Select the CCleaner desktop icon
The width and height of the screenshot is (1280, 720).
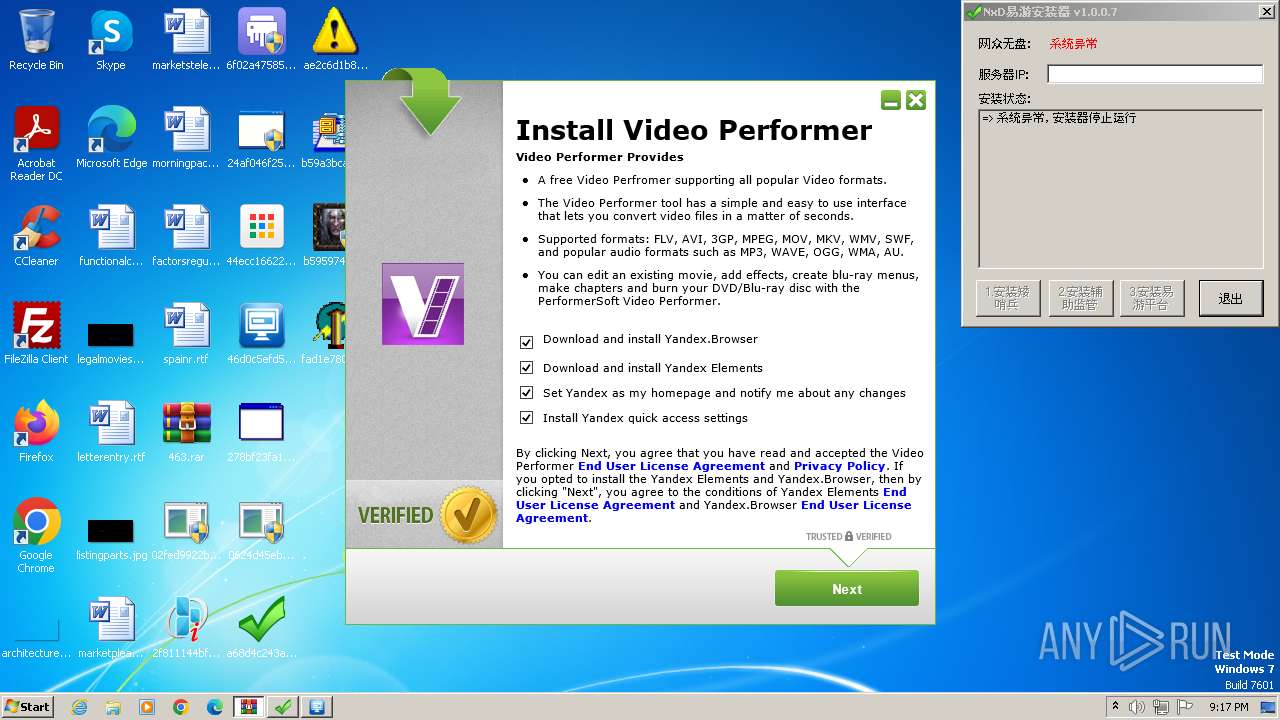coord(36,236)
